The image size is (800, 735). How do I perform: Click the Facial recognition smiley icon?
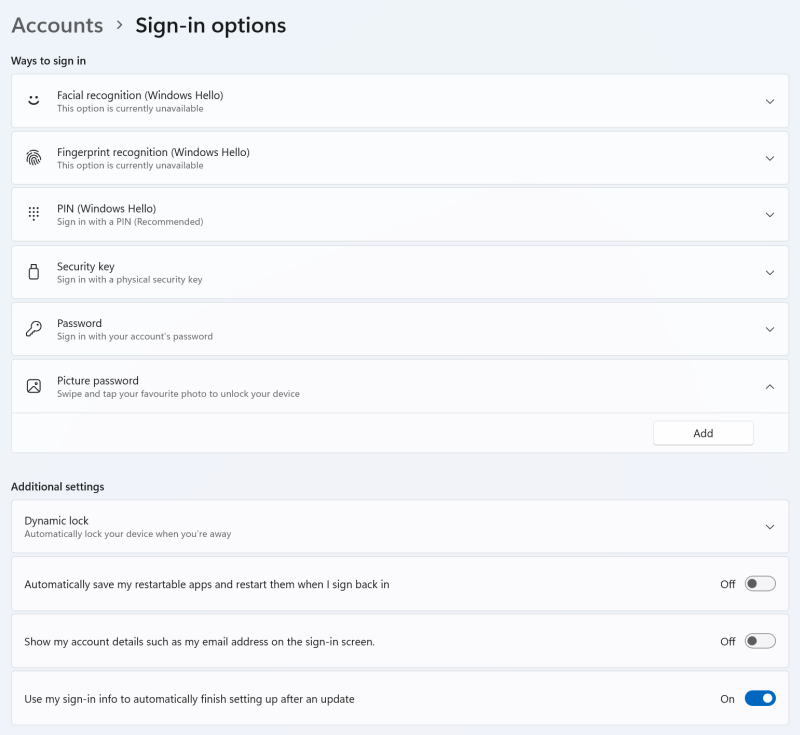[33, 101]
